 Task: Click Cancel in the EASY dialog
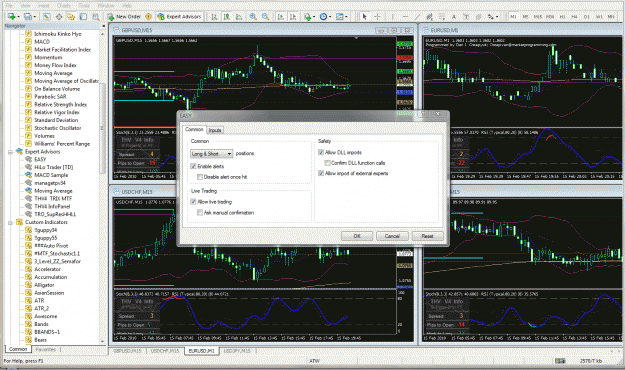[x=392, y=236]
